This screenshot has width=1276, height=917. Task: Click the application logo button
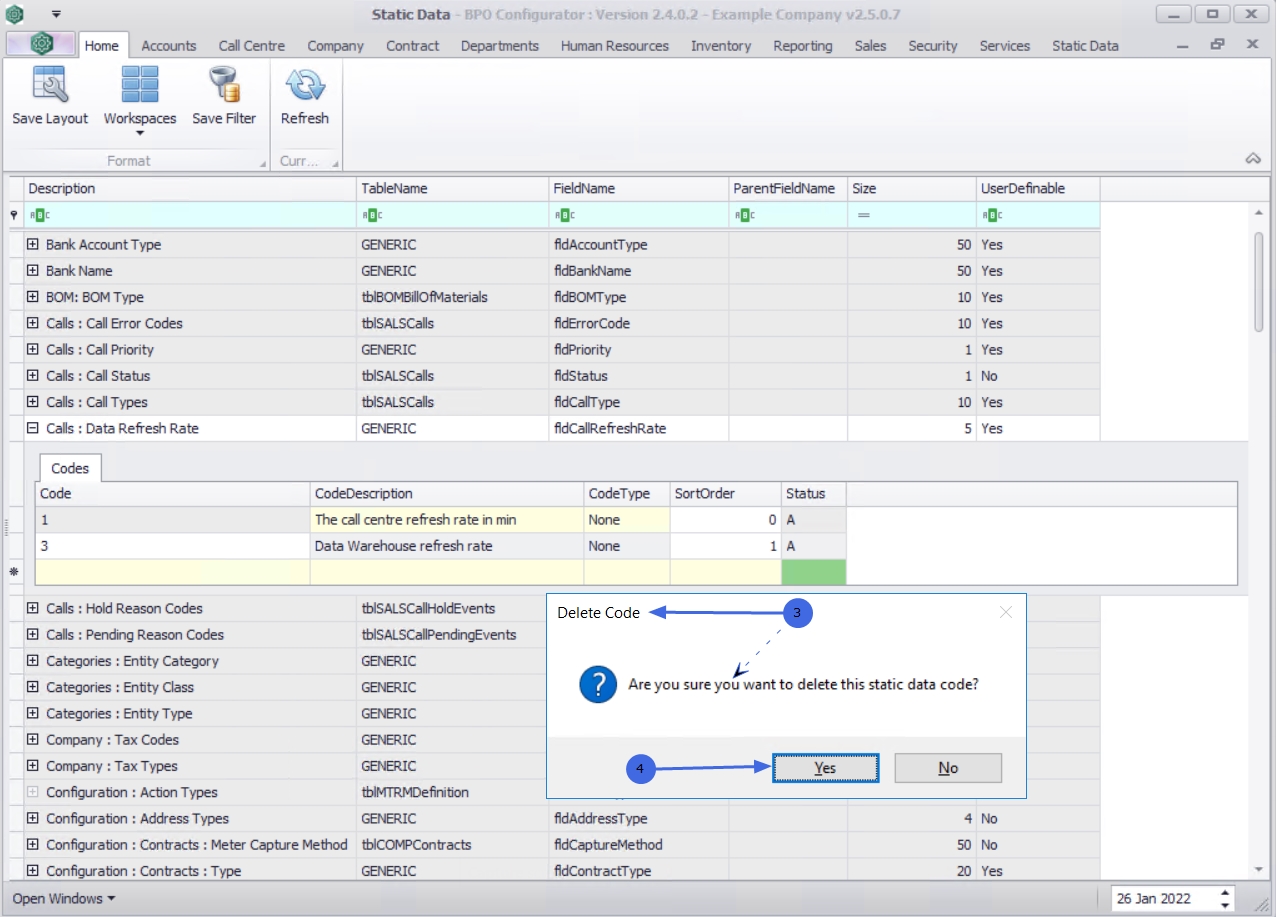41,45
